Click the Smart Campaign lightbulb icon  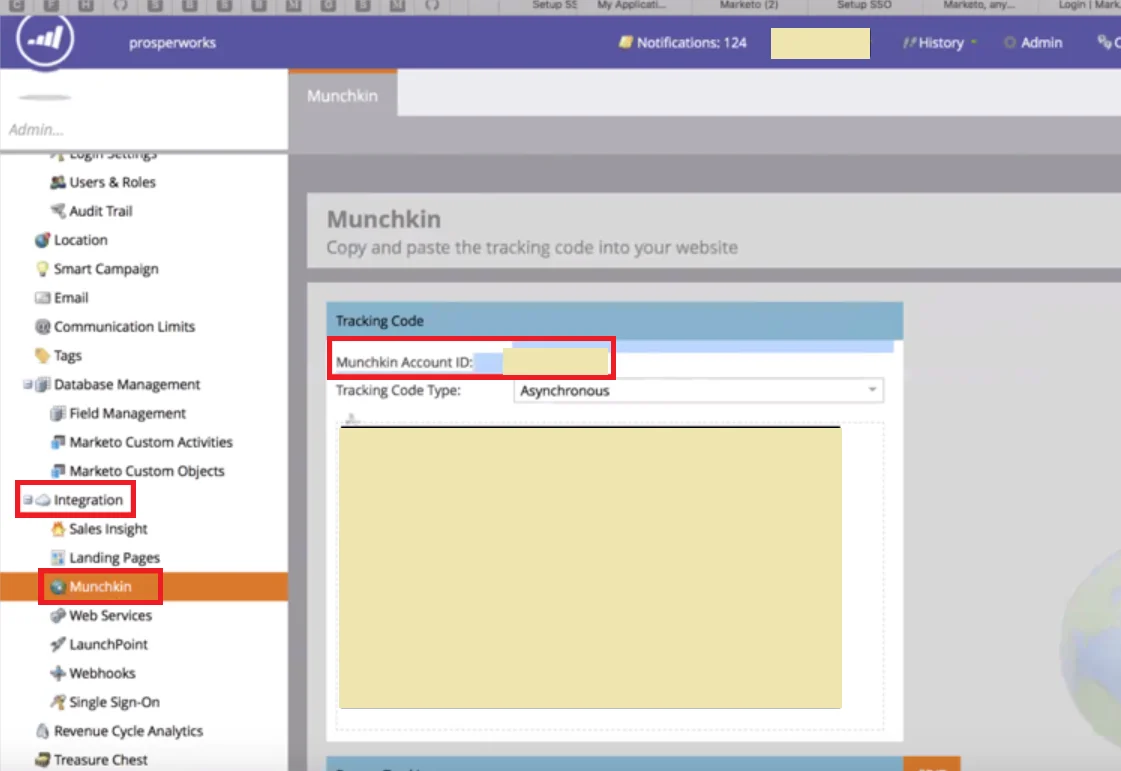click(43, 269)
